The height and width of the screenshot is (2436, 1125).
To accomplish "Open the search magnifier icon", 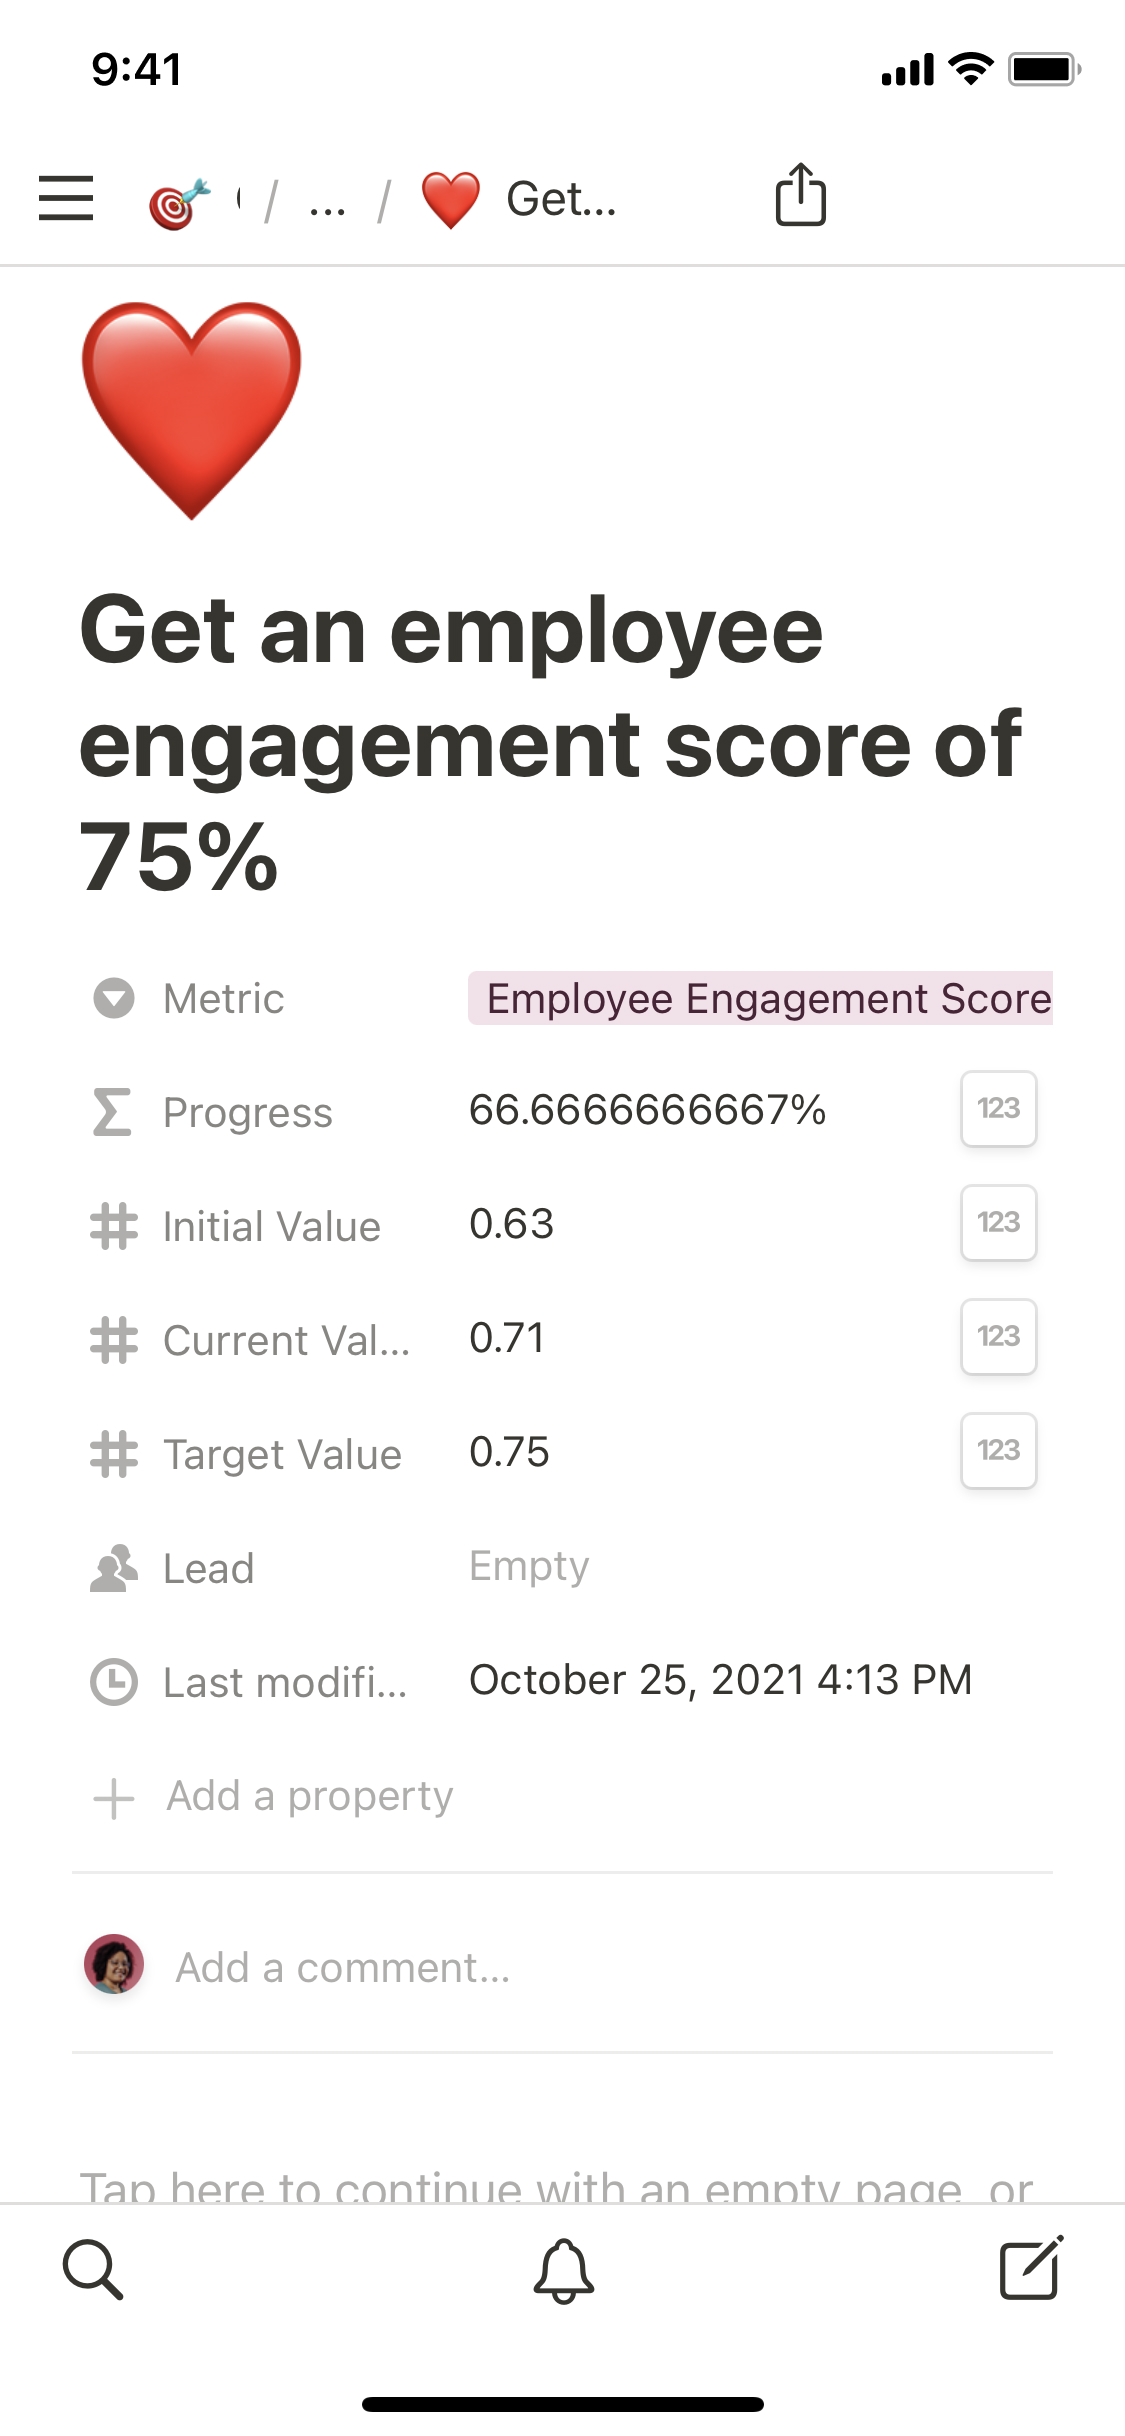I will click(93, 2269).
